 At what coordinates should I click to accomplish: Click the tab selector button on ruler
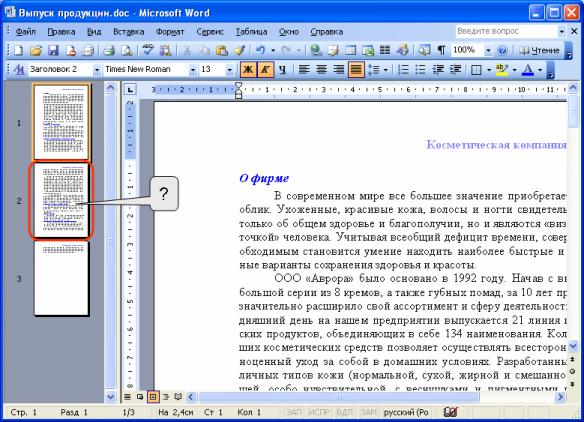click(x=130, y=90)
